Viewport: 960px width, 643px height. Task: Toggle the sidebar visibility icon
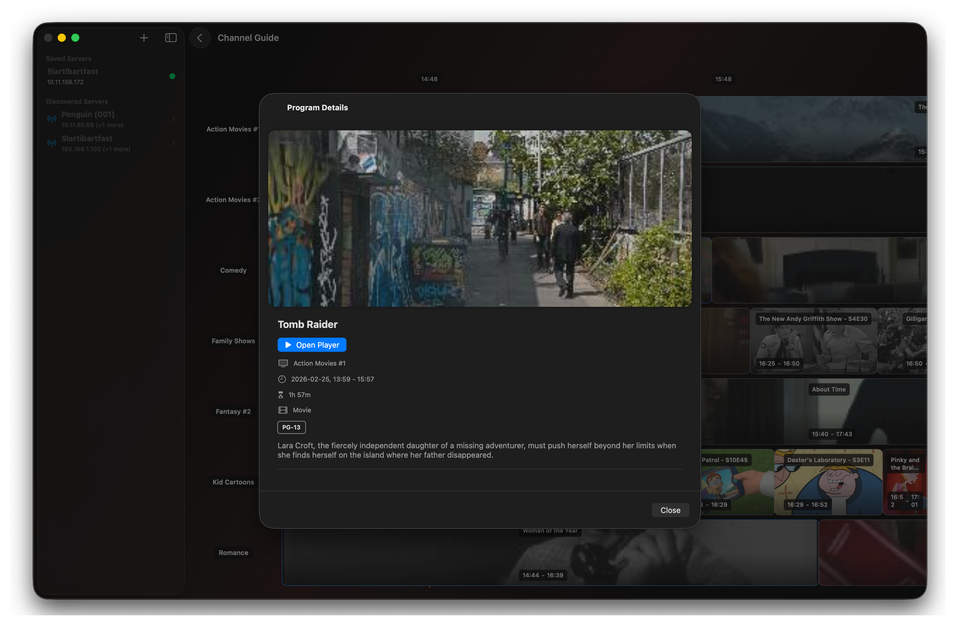pyautogui.click(x=170, y=37)
